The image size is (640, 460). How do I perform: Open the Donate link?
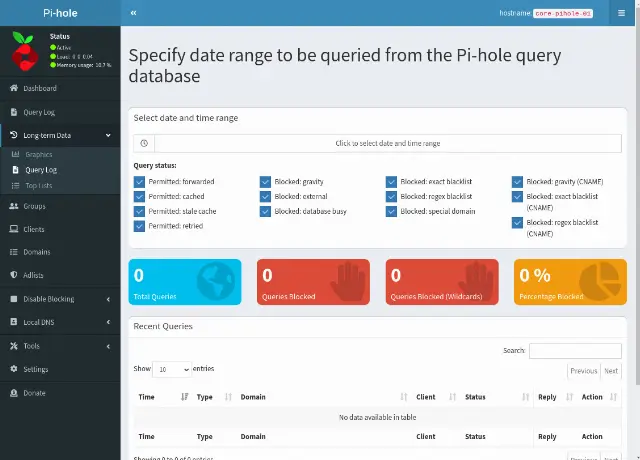[x=34, y=393]
